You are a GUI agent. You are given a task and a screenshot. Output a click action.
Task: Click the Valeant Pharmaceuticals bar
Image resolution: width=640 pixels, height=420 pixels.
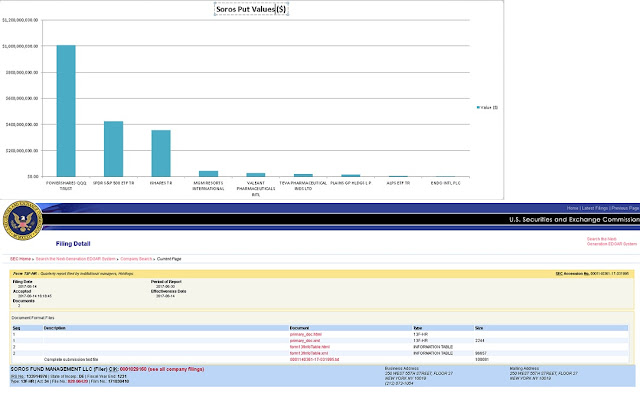pos(256,175)
